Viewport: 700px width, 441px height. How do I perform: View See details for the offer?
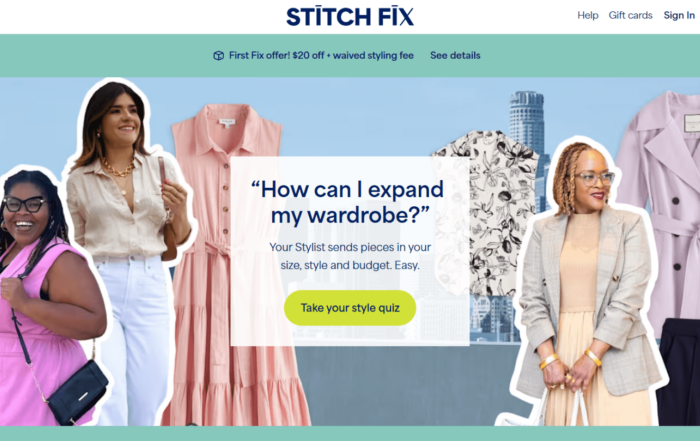pos(455,55)
